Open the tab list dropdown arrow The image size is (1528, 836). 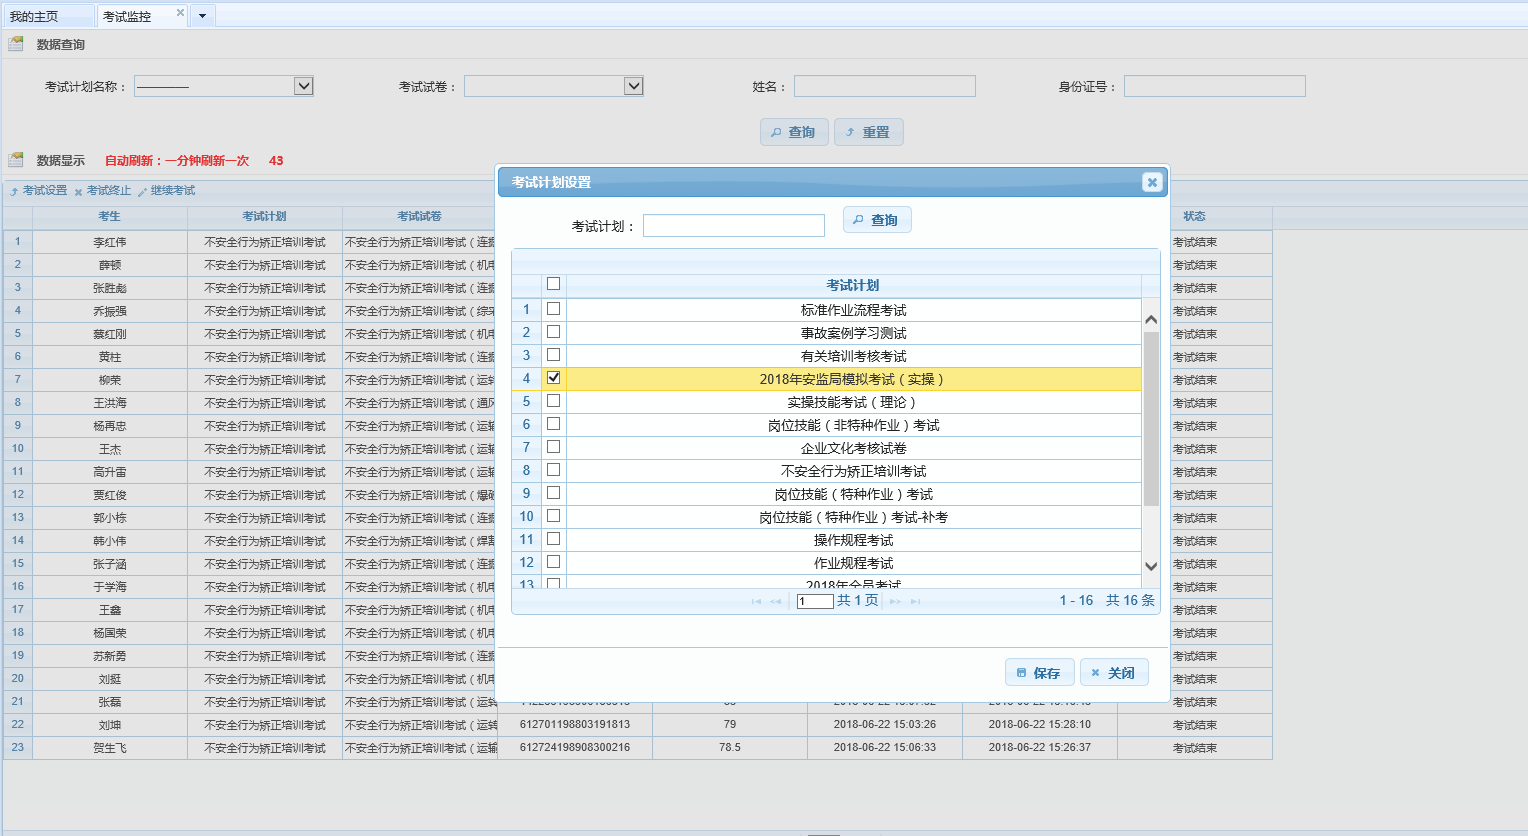click(x=202, y=16)
